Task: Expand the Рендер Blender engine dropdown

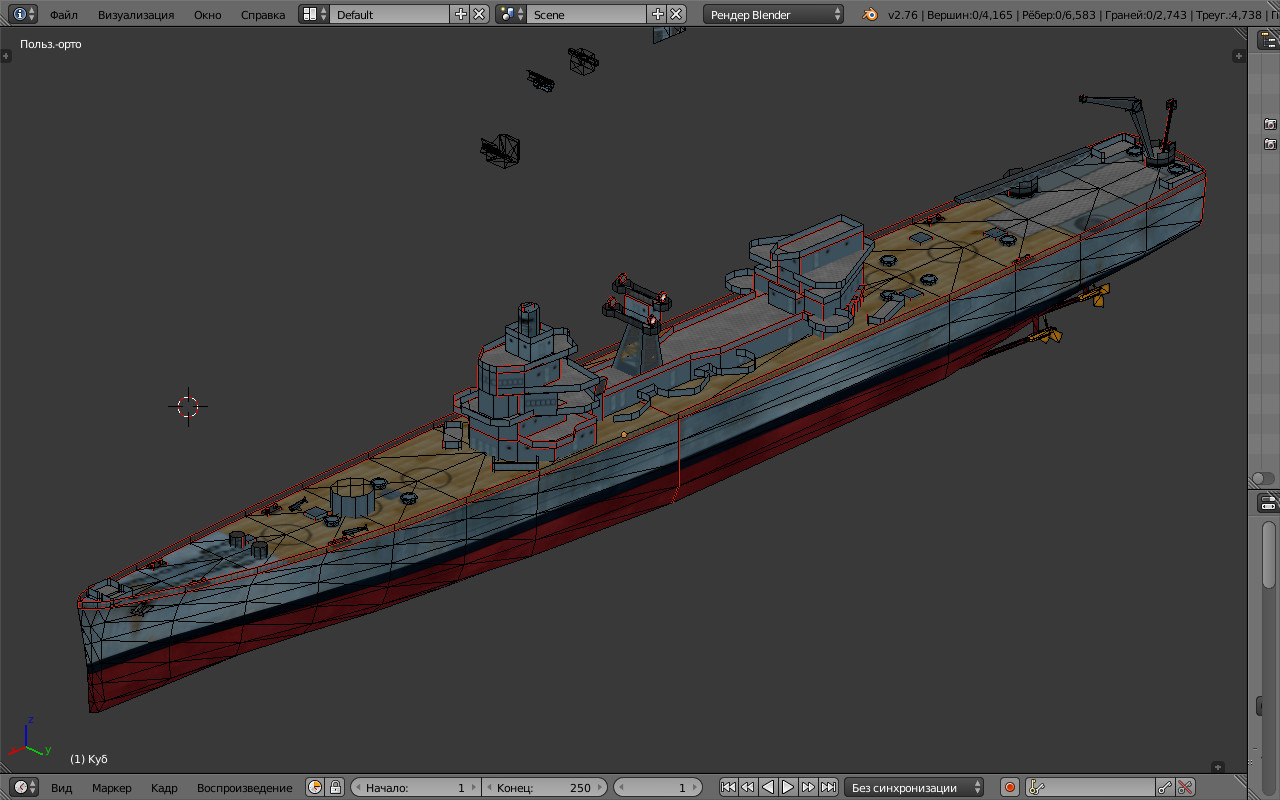Action: (773, 14)
